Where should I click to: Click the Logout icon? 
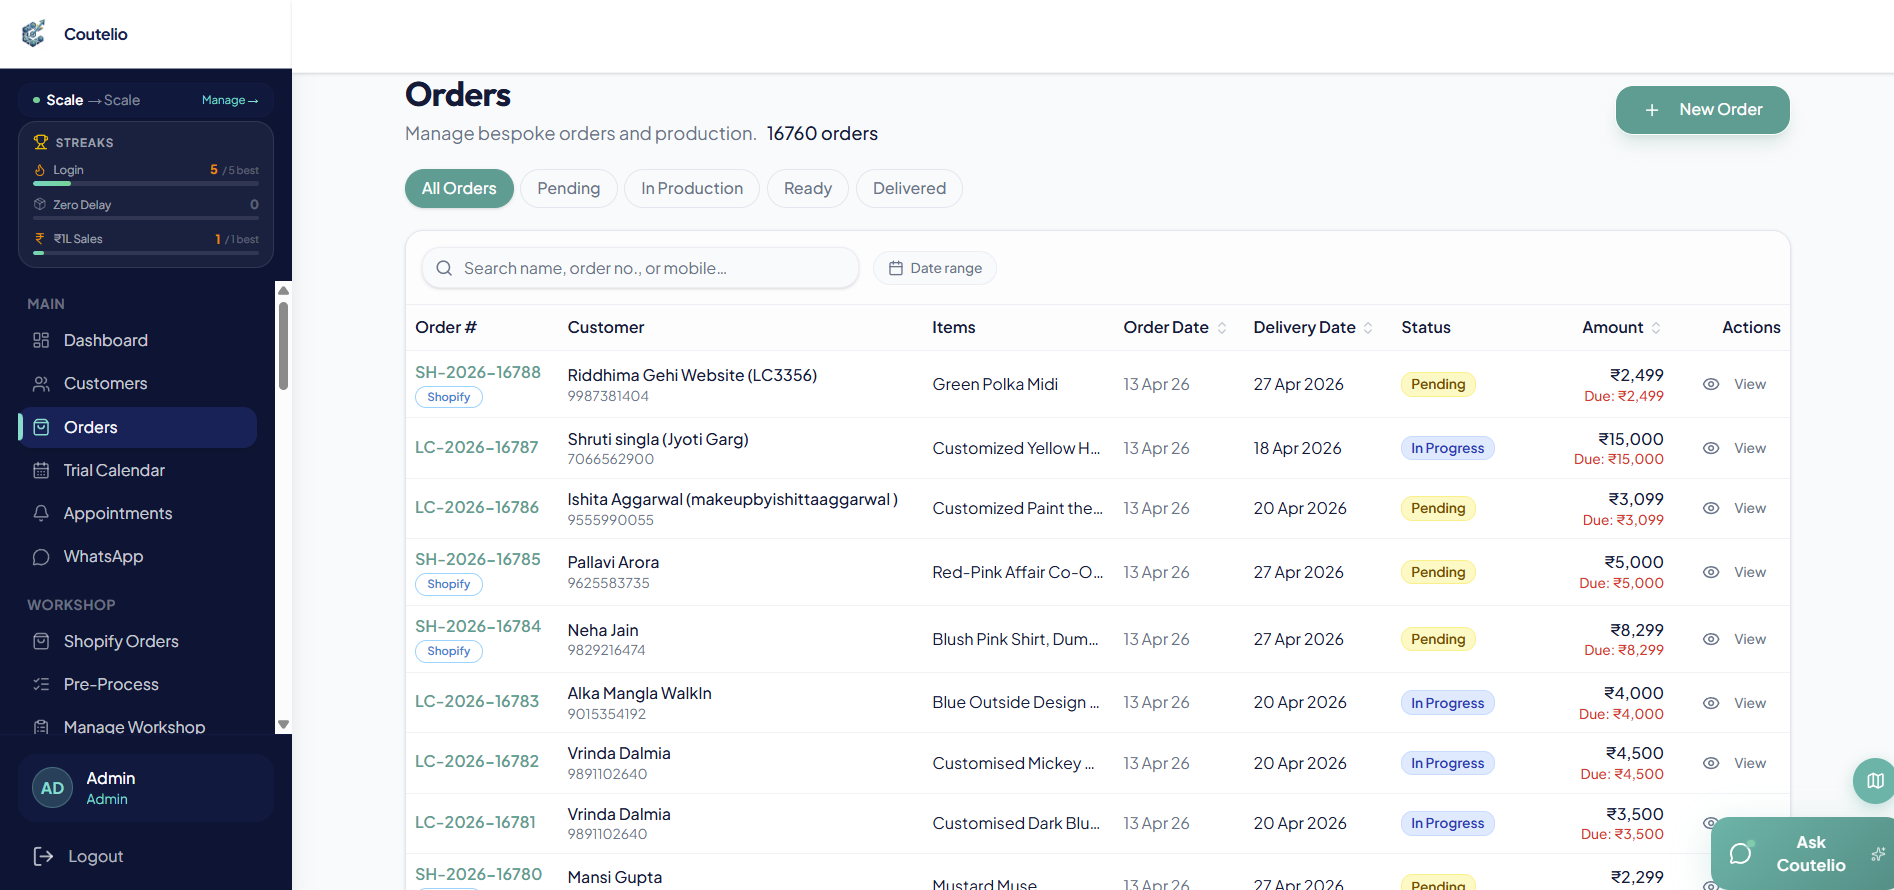coord(43,856)
